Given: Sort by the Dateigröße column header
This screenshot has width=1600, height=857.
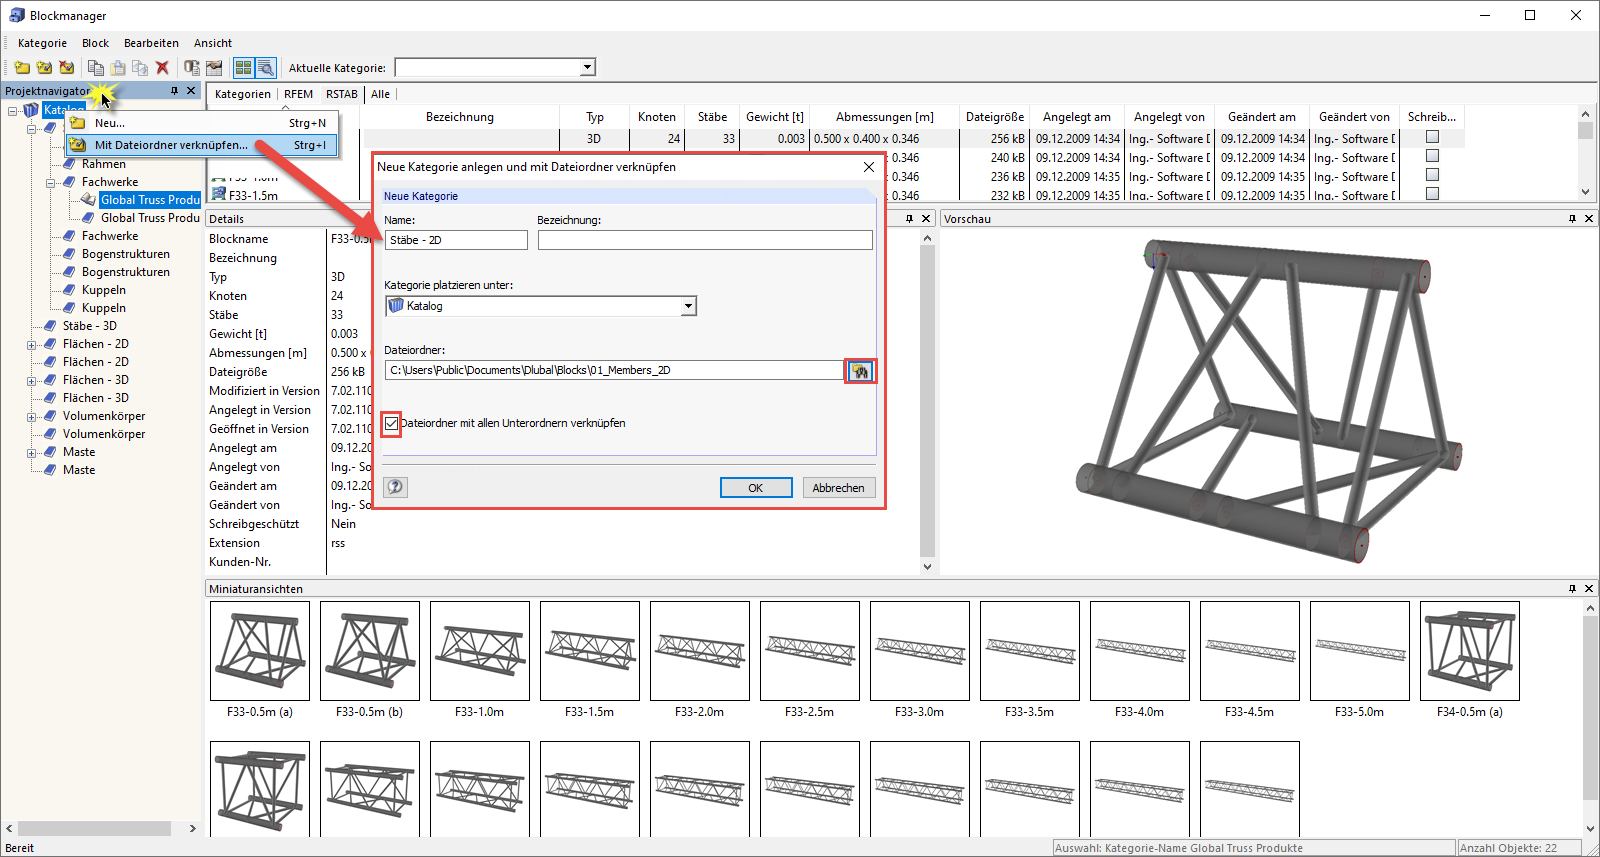Looking at the screenshot, I should (995, 117).
